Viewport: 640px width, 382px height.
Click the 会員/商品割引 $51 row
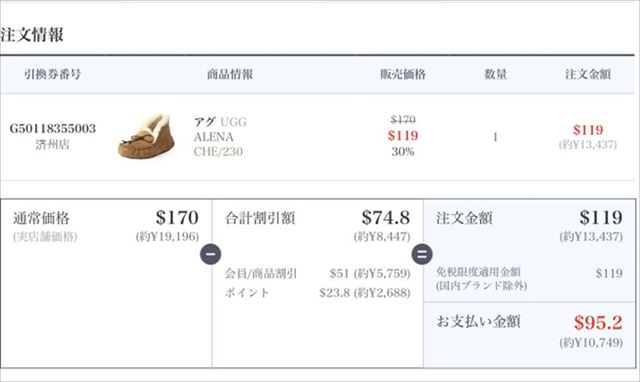[x=318, y=273]
